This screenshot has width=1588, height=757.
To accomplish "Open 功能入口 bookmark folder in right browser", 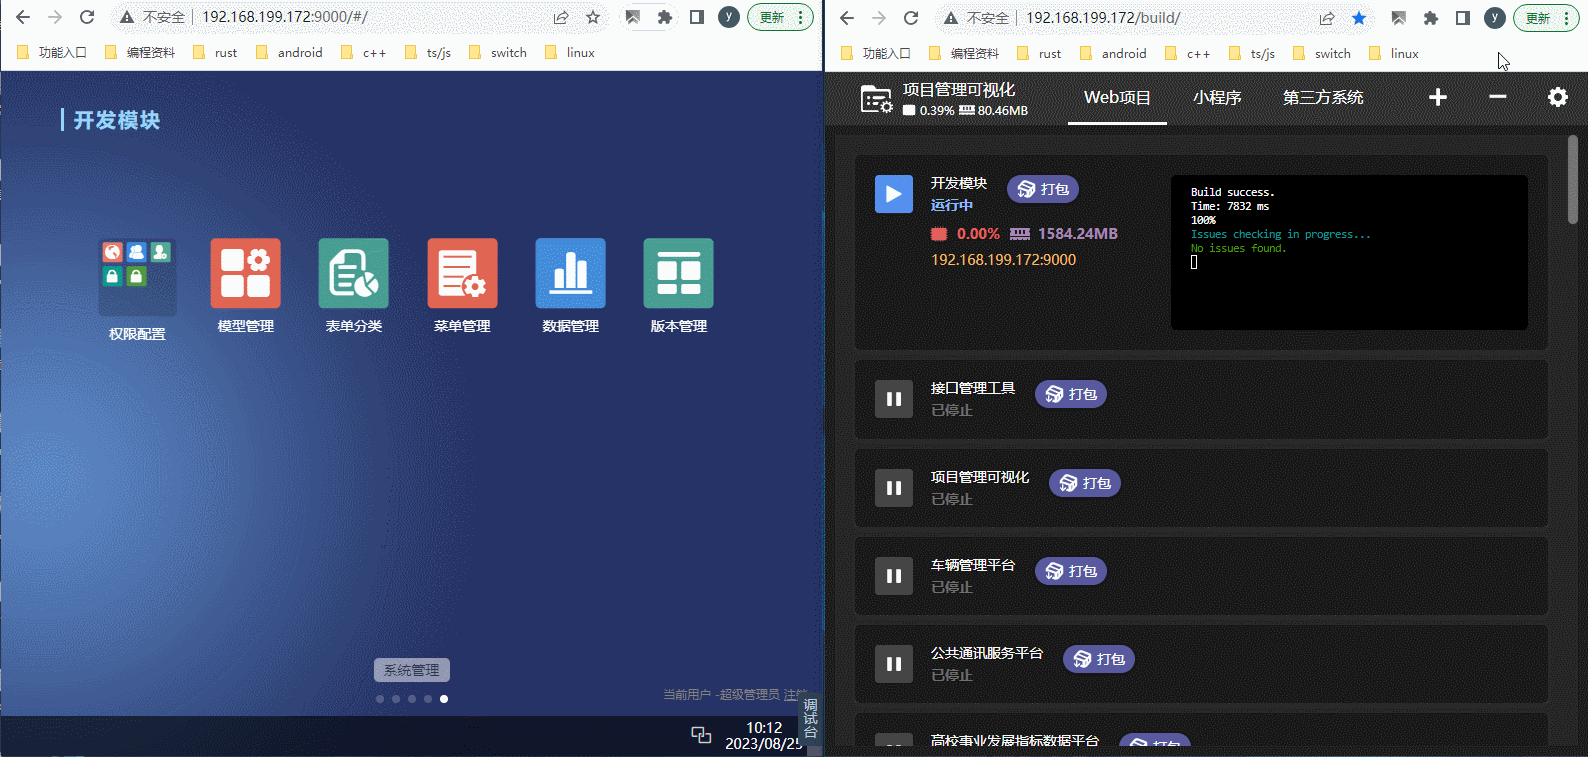I will click(x=876, y=53).
